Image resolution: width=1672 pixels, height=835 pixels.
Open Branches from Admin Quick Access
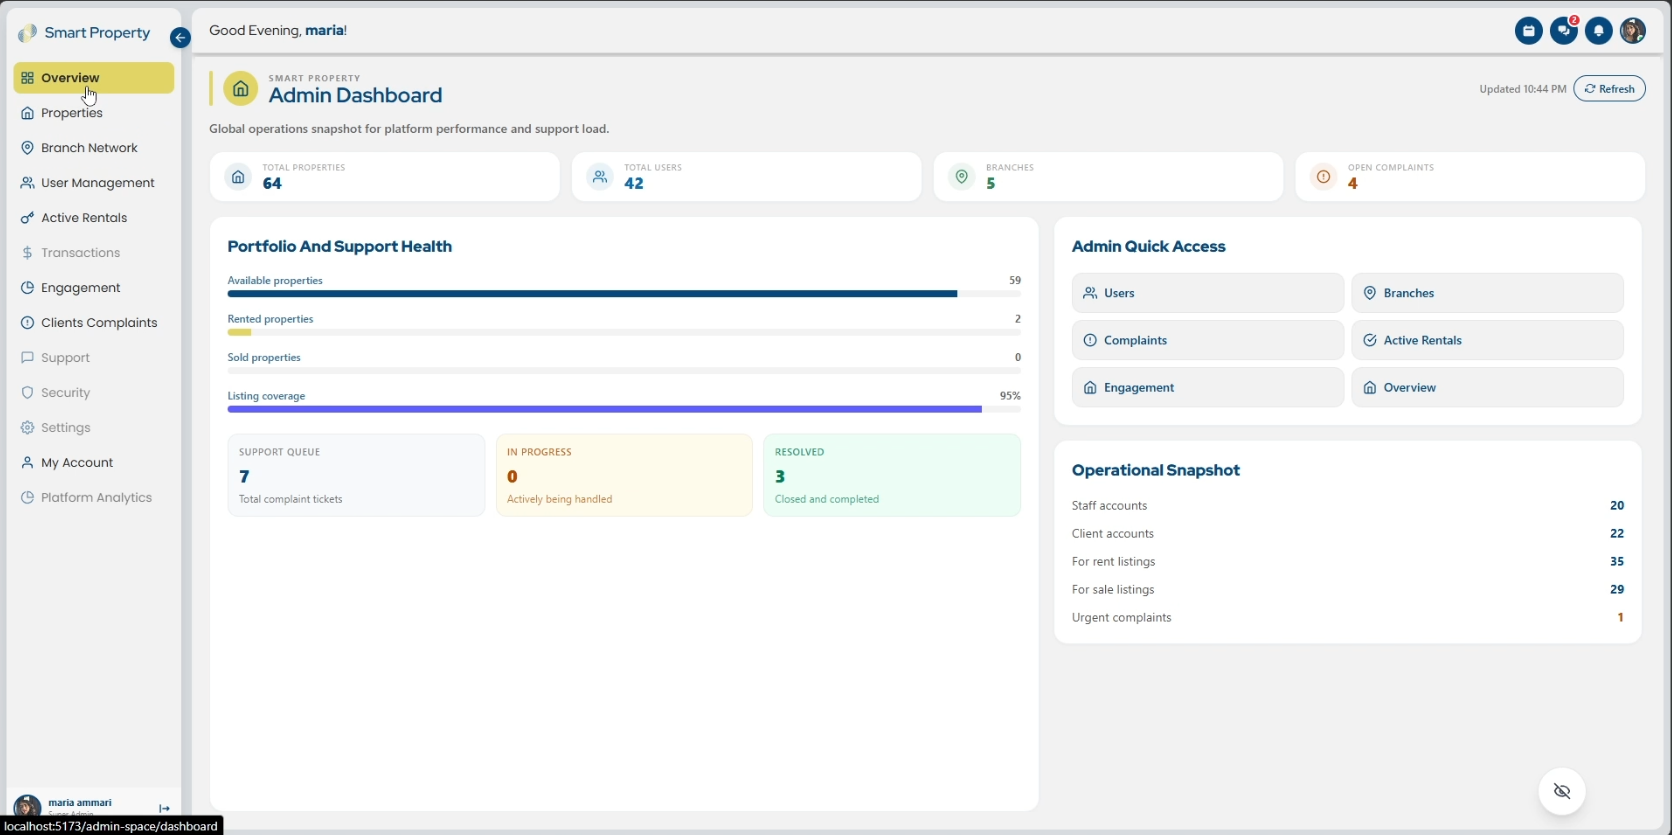click(1487, 293)
